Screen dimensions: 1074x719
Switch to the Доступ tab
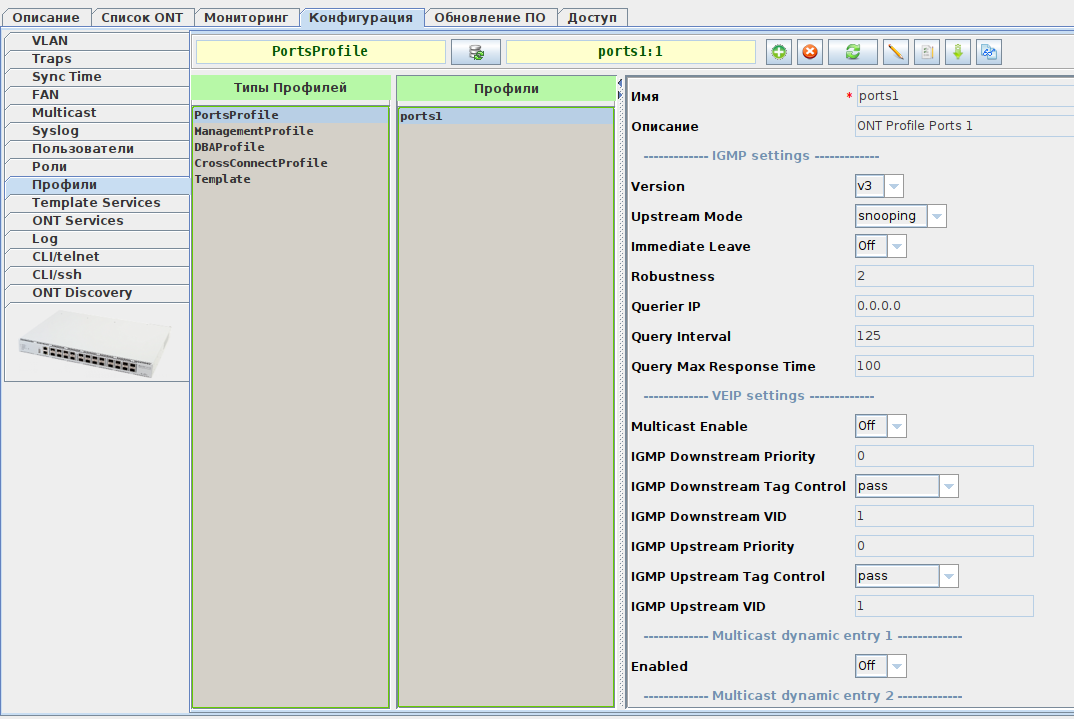point(592,18)
